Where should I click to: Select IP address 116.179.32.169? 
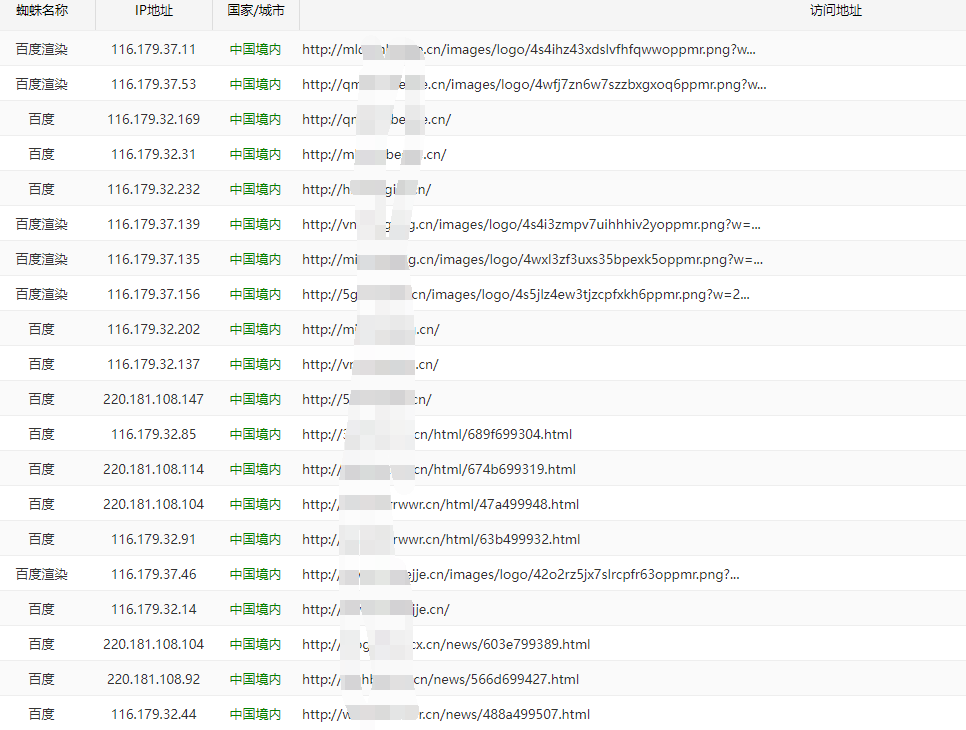pyautogui.click(x=153, y=120)
